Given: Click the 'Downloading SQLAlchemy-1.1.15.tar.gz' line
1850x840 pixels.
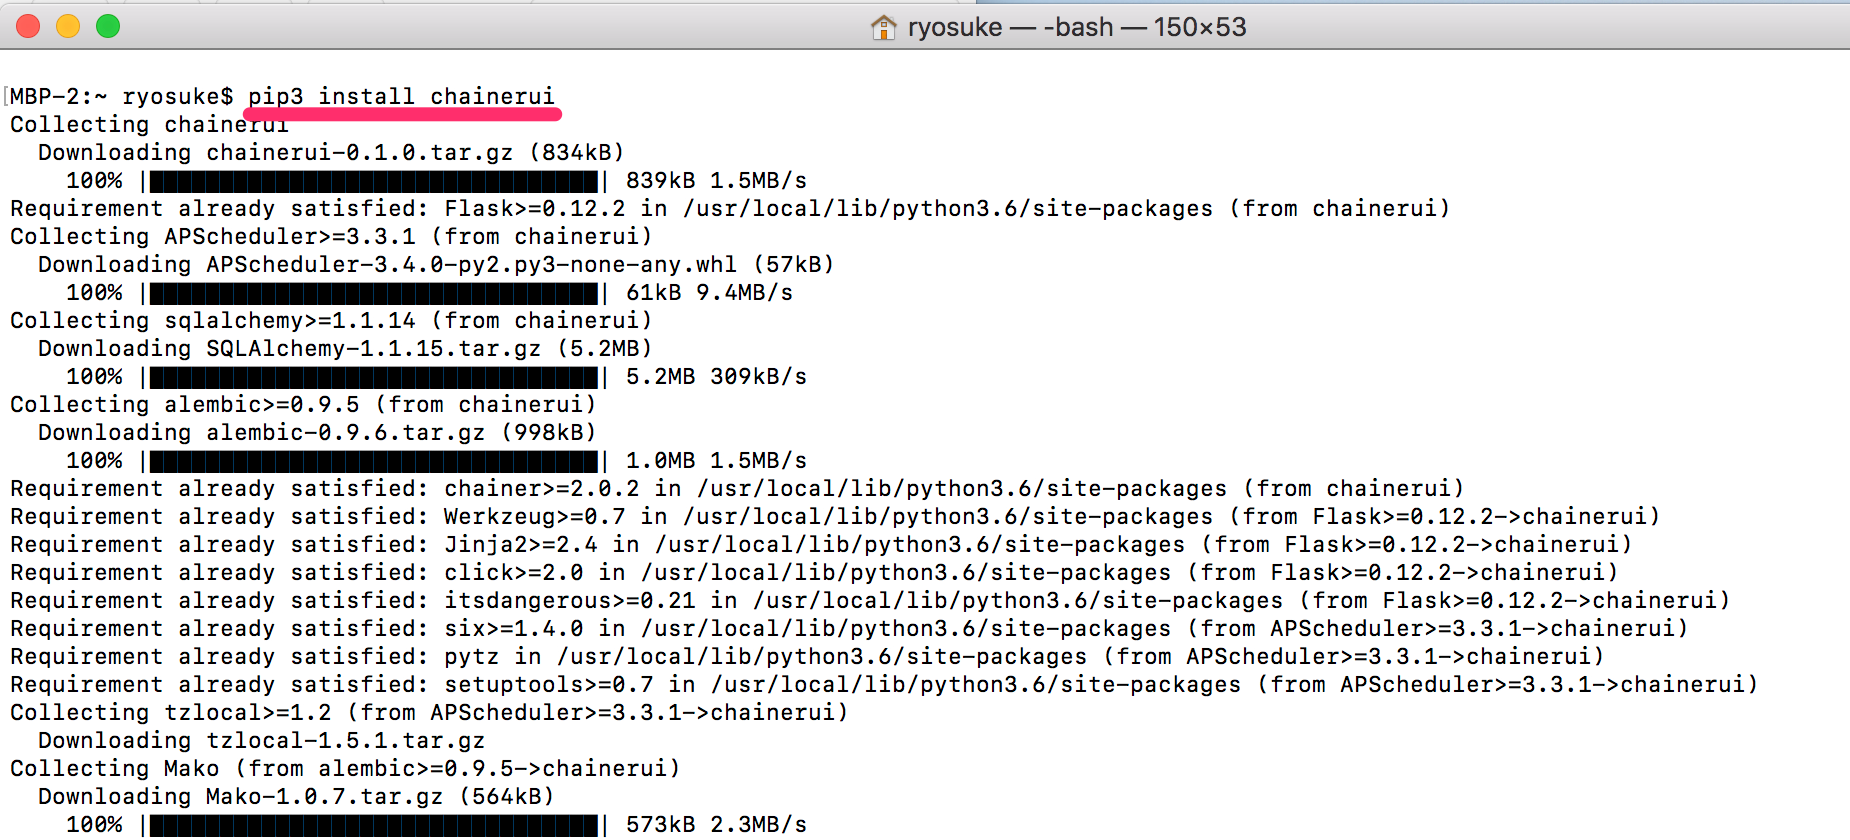Looking at the screenshot, I should click(345, 348).
